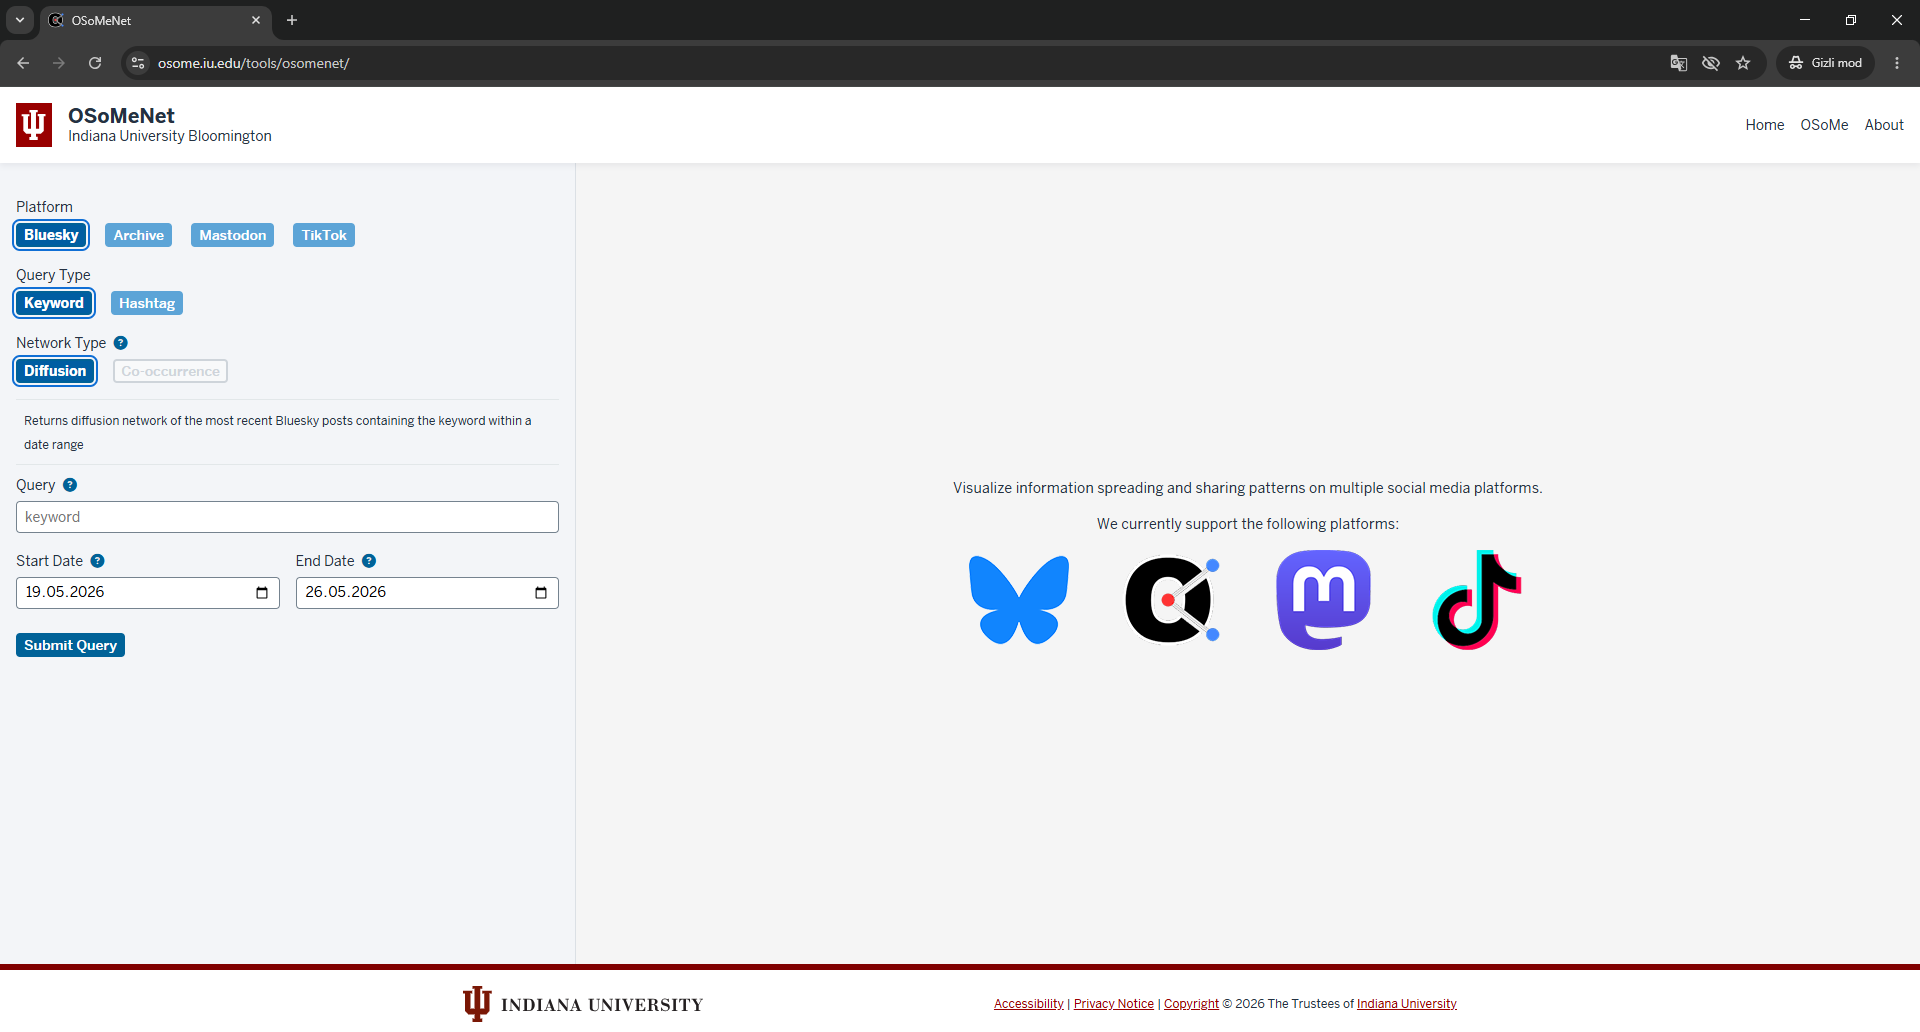Open the Network Type help icon
1920x1032 pixels.
121,343
